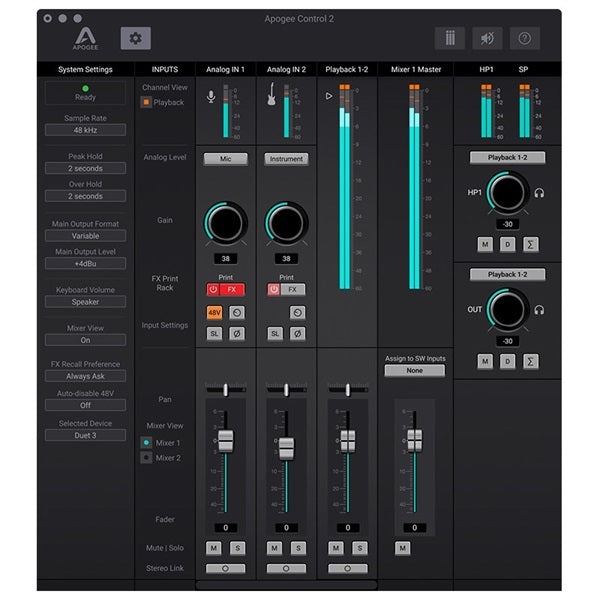Open the Mic analog level dropdown
This screenshot has width=600, height=600.
[225, 159]
